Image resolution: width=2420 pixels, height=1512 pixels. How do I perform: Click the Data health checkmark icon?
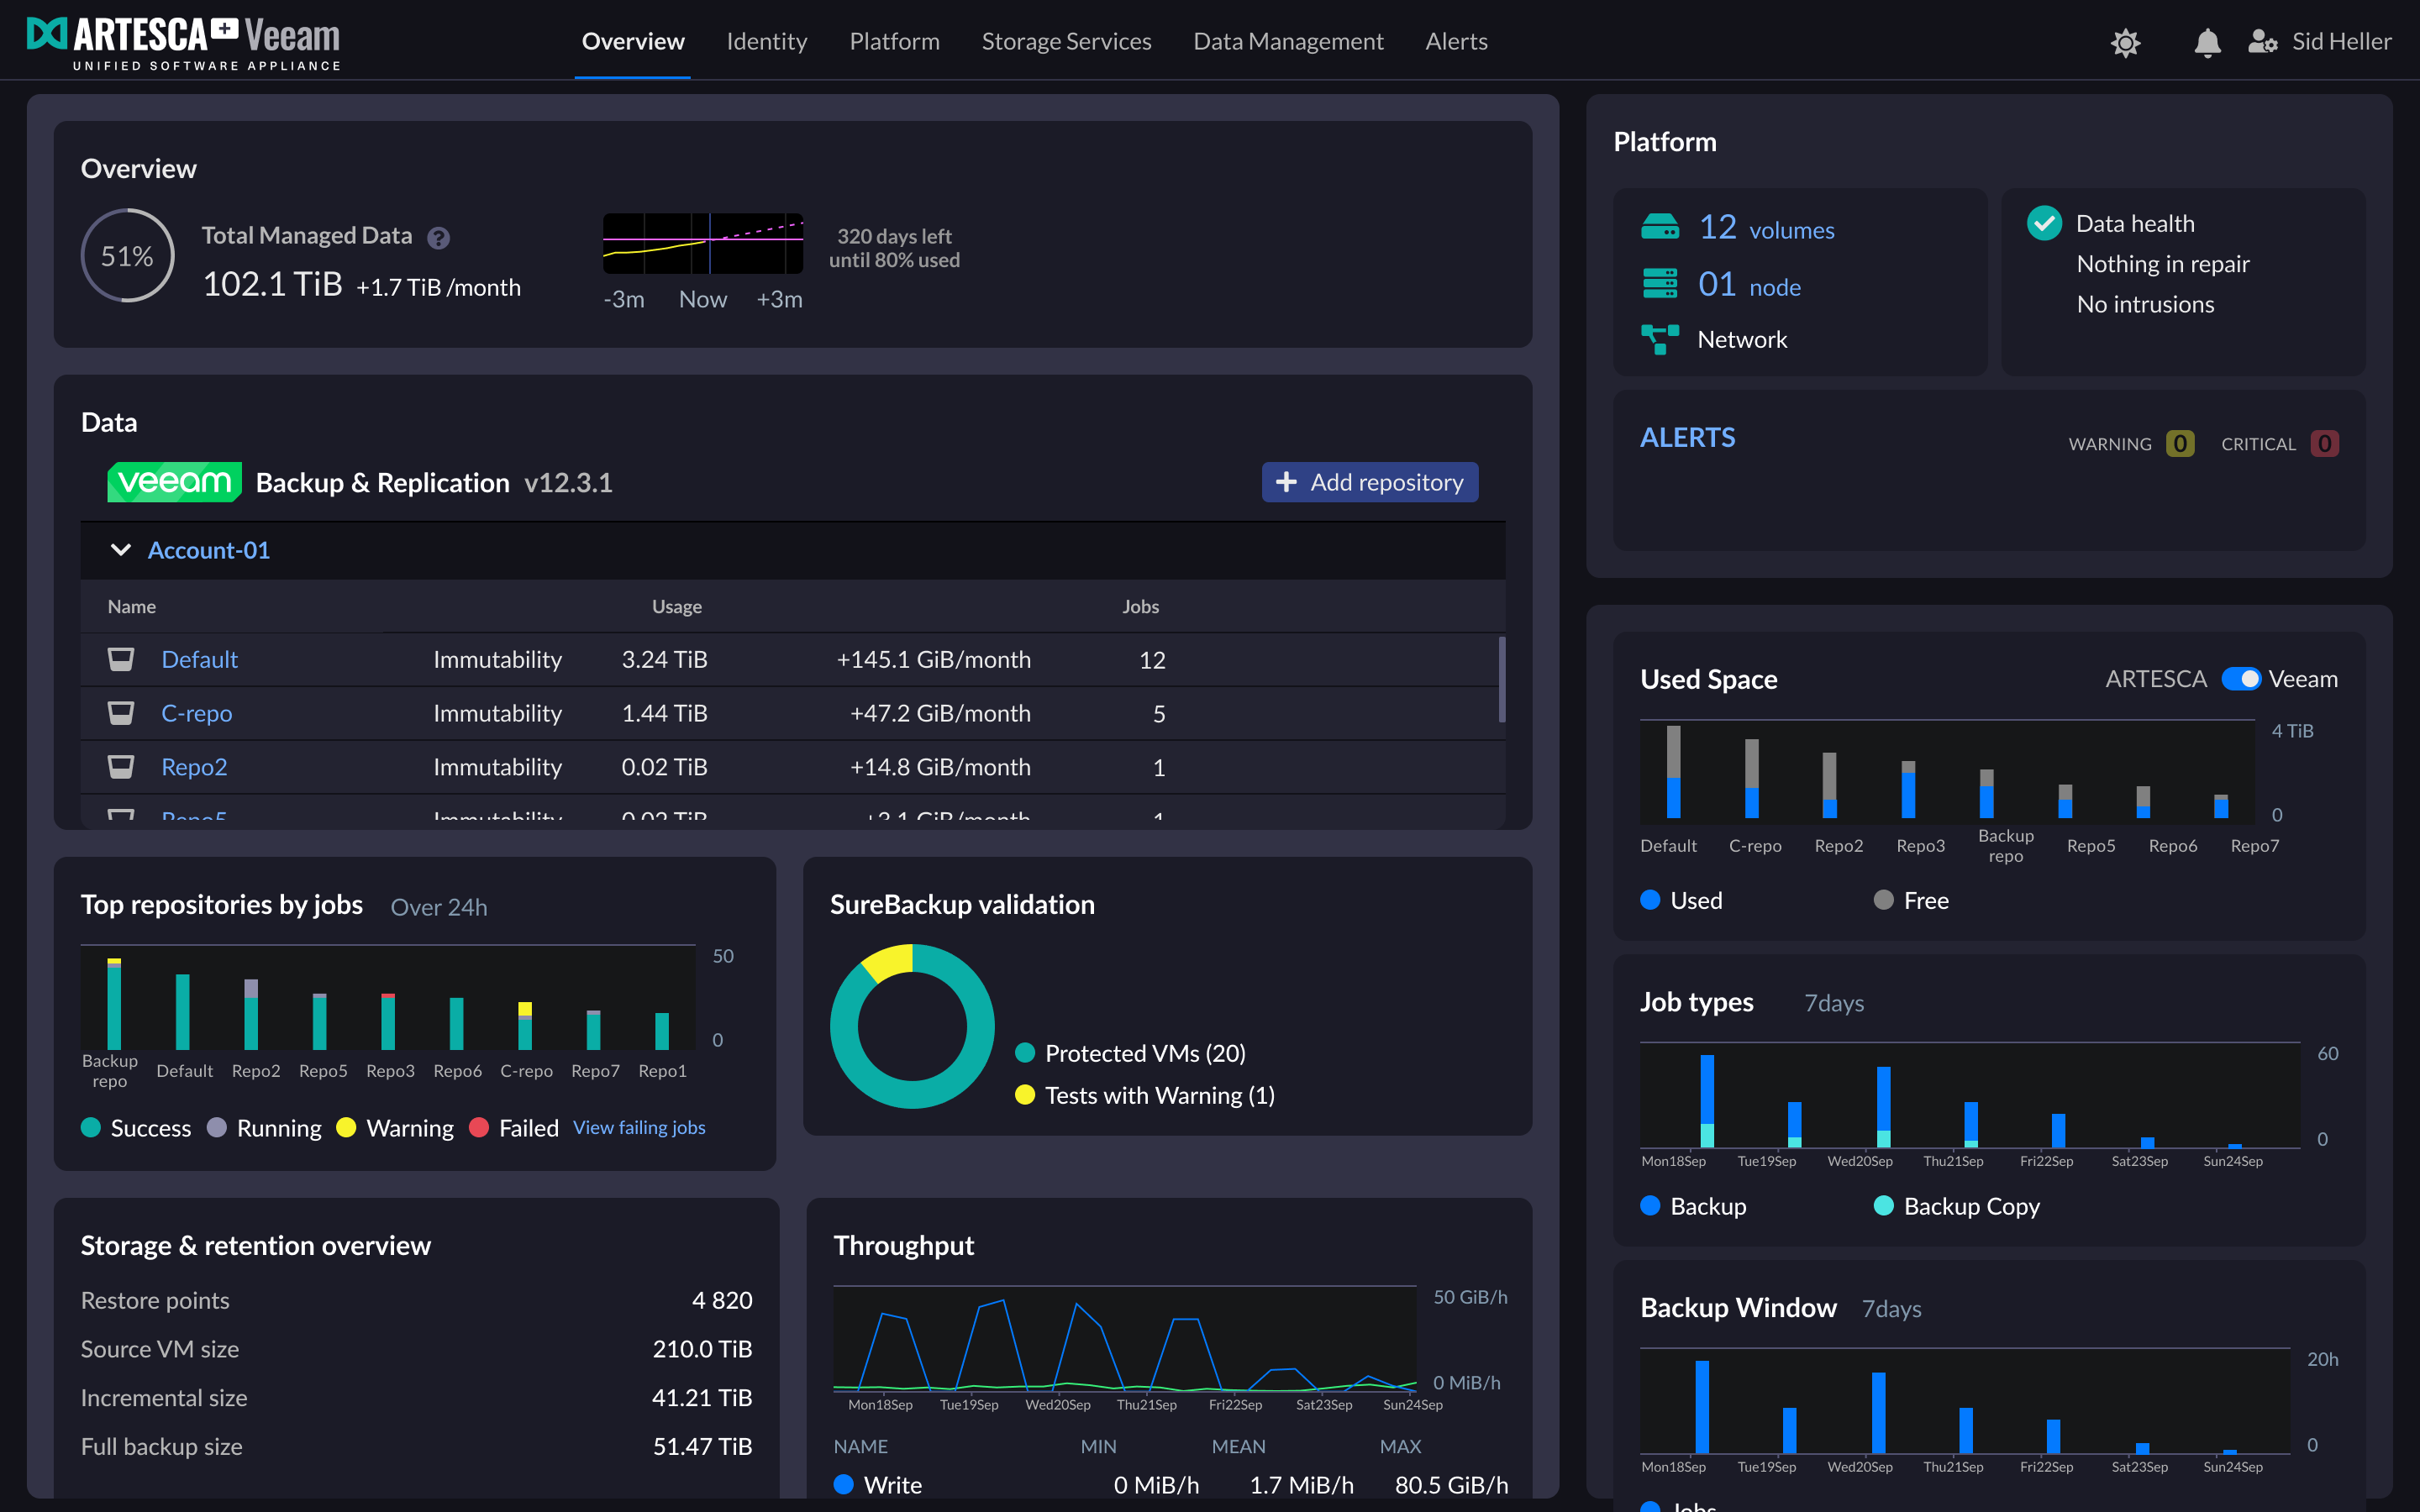(2044, 223)
